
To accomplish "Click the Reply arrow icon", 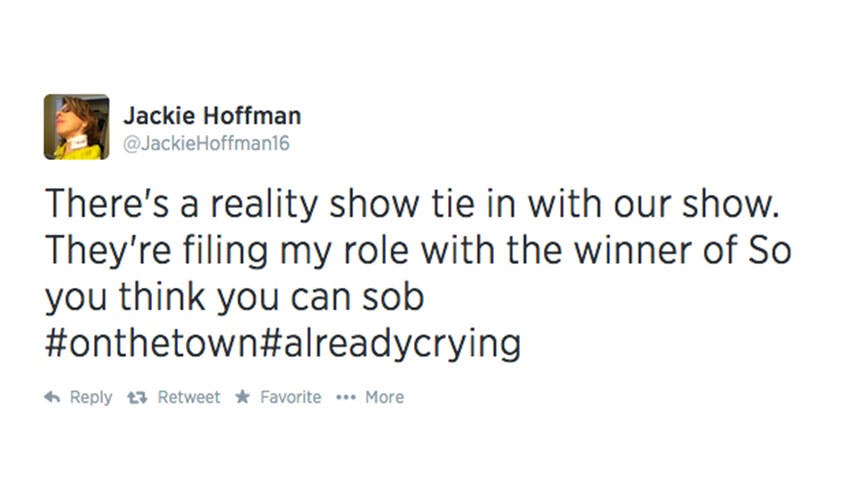I will 52,397.
